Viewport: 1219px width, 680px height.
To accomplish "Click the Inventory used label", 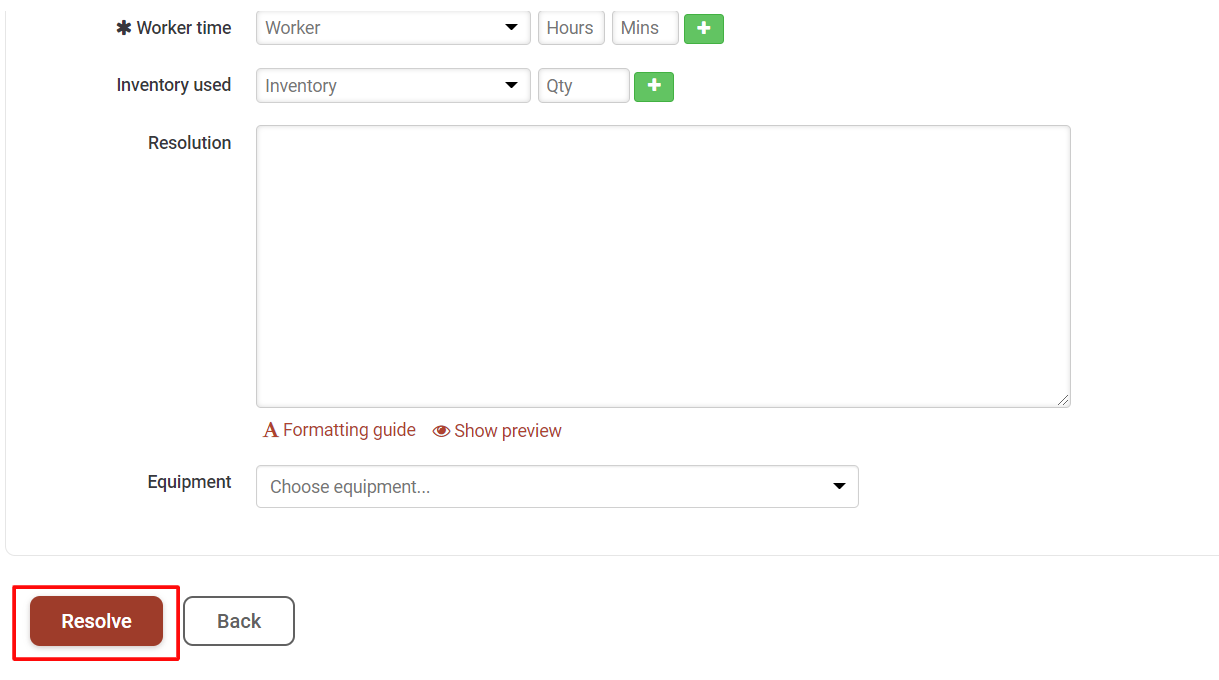I will [174, 85].
